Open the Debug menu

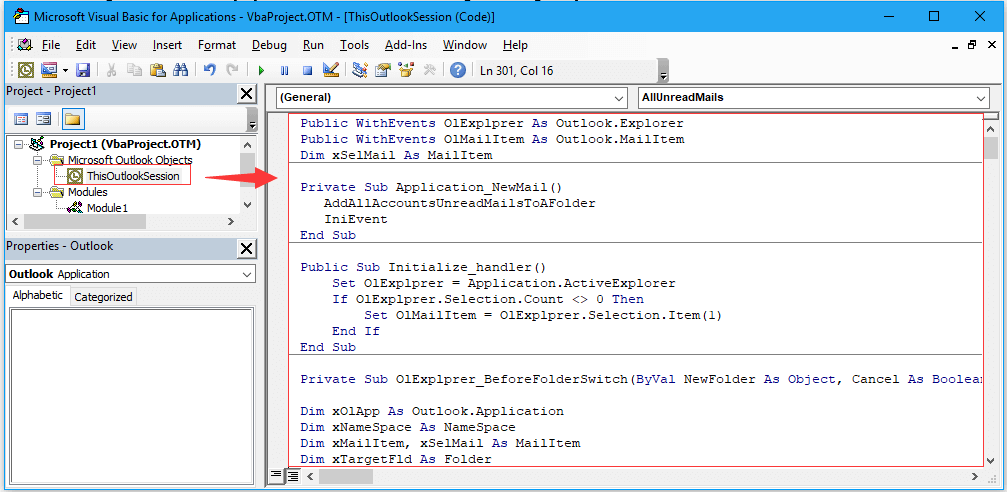point(269,45)
